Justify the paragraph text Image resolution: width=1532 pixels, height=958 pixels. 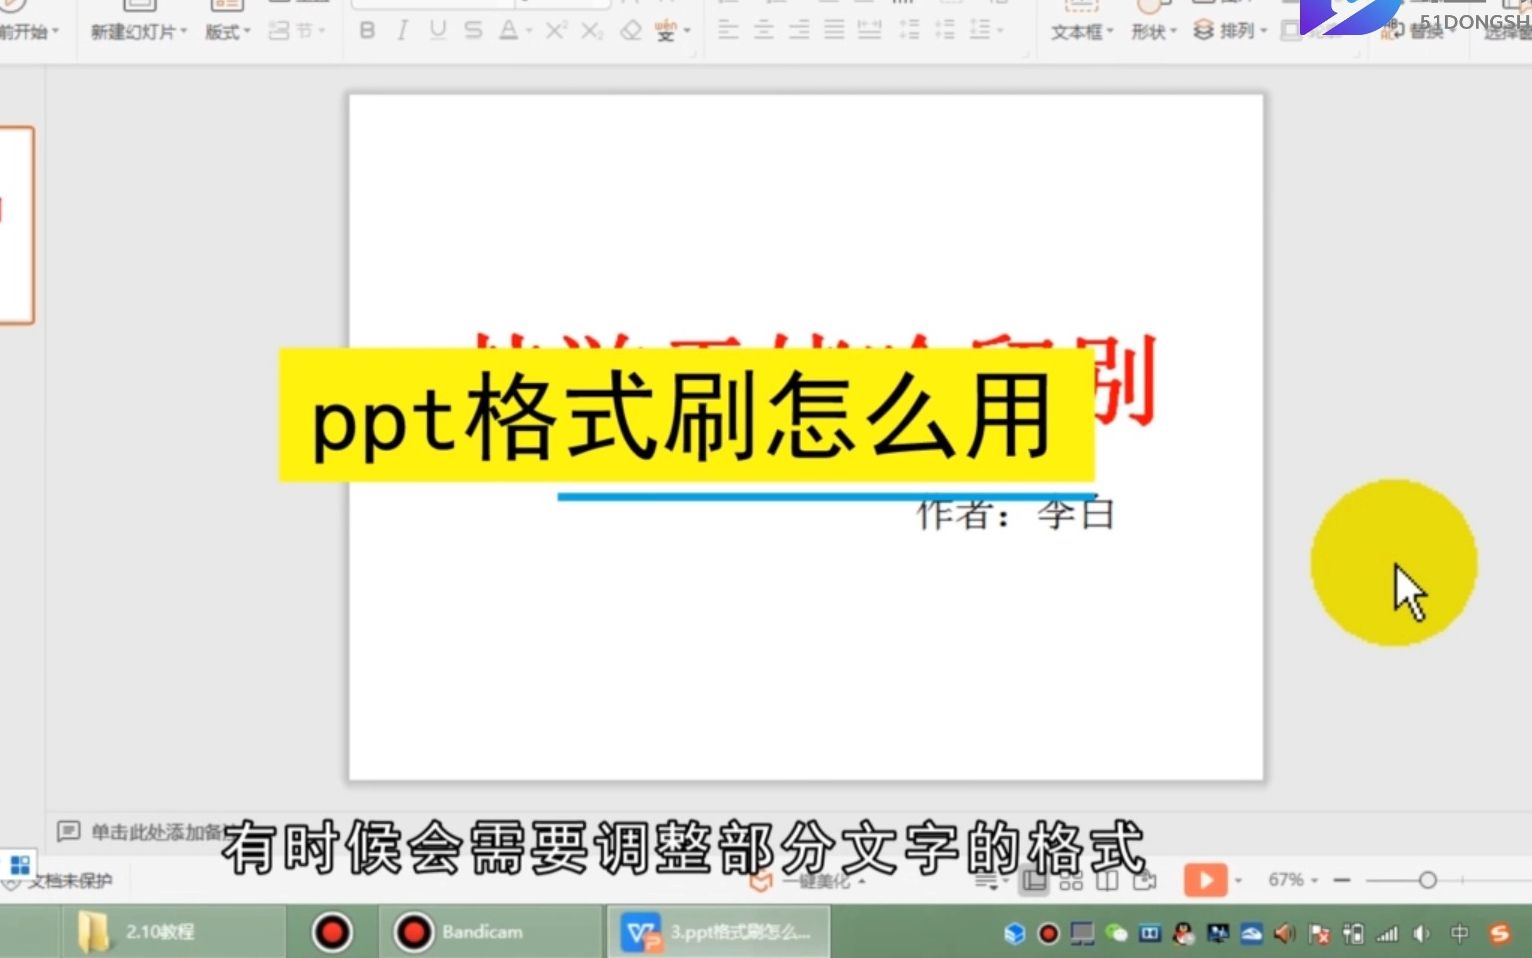click(x=834, y=31)
